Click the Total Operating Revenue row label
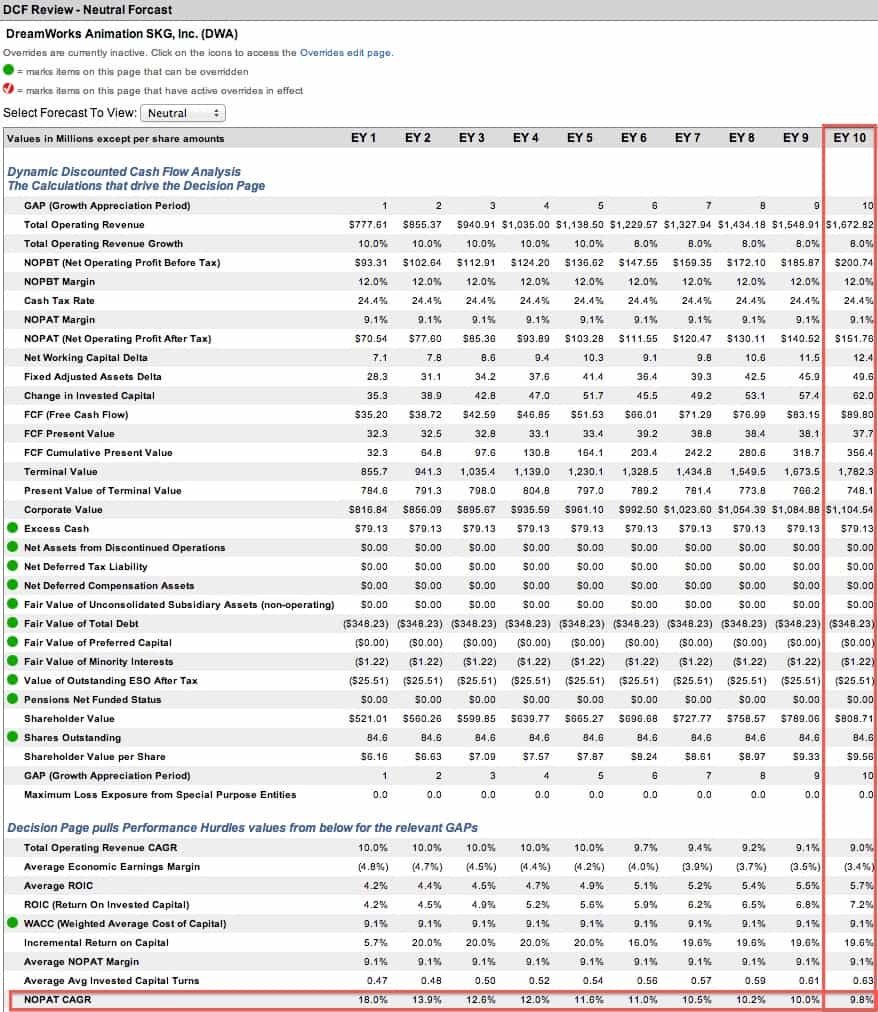 coord(84,225)
